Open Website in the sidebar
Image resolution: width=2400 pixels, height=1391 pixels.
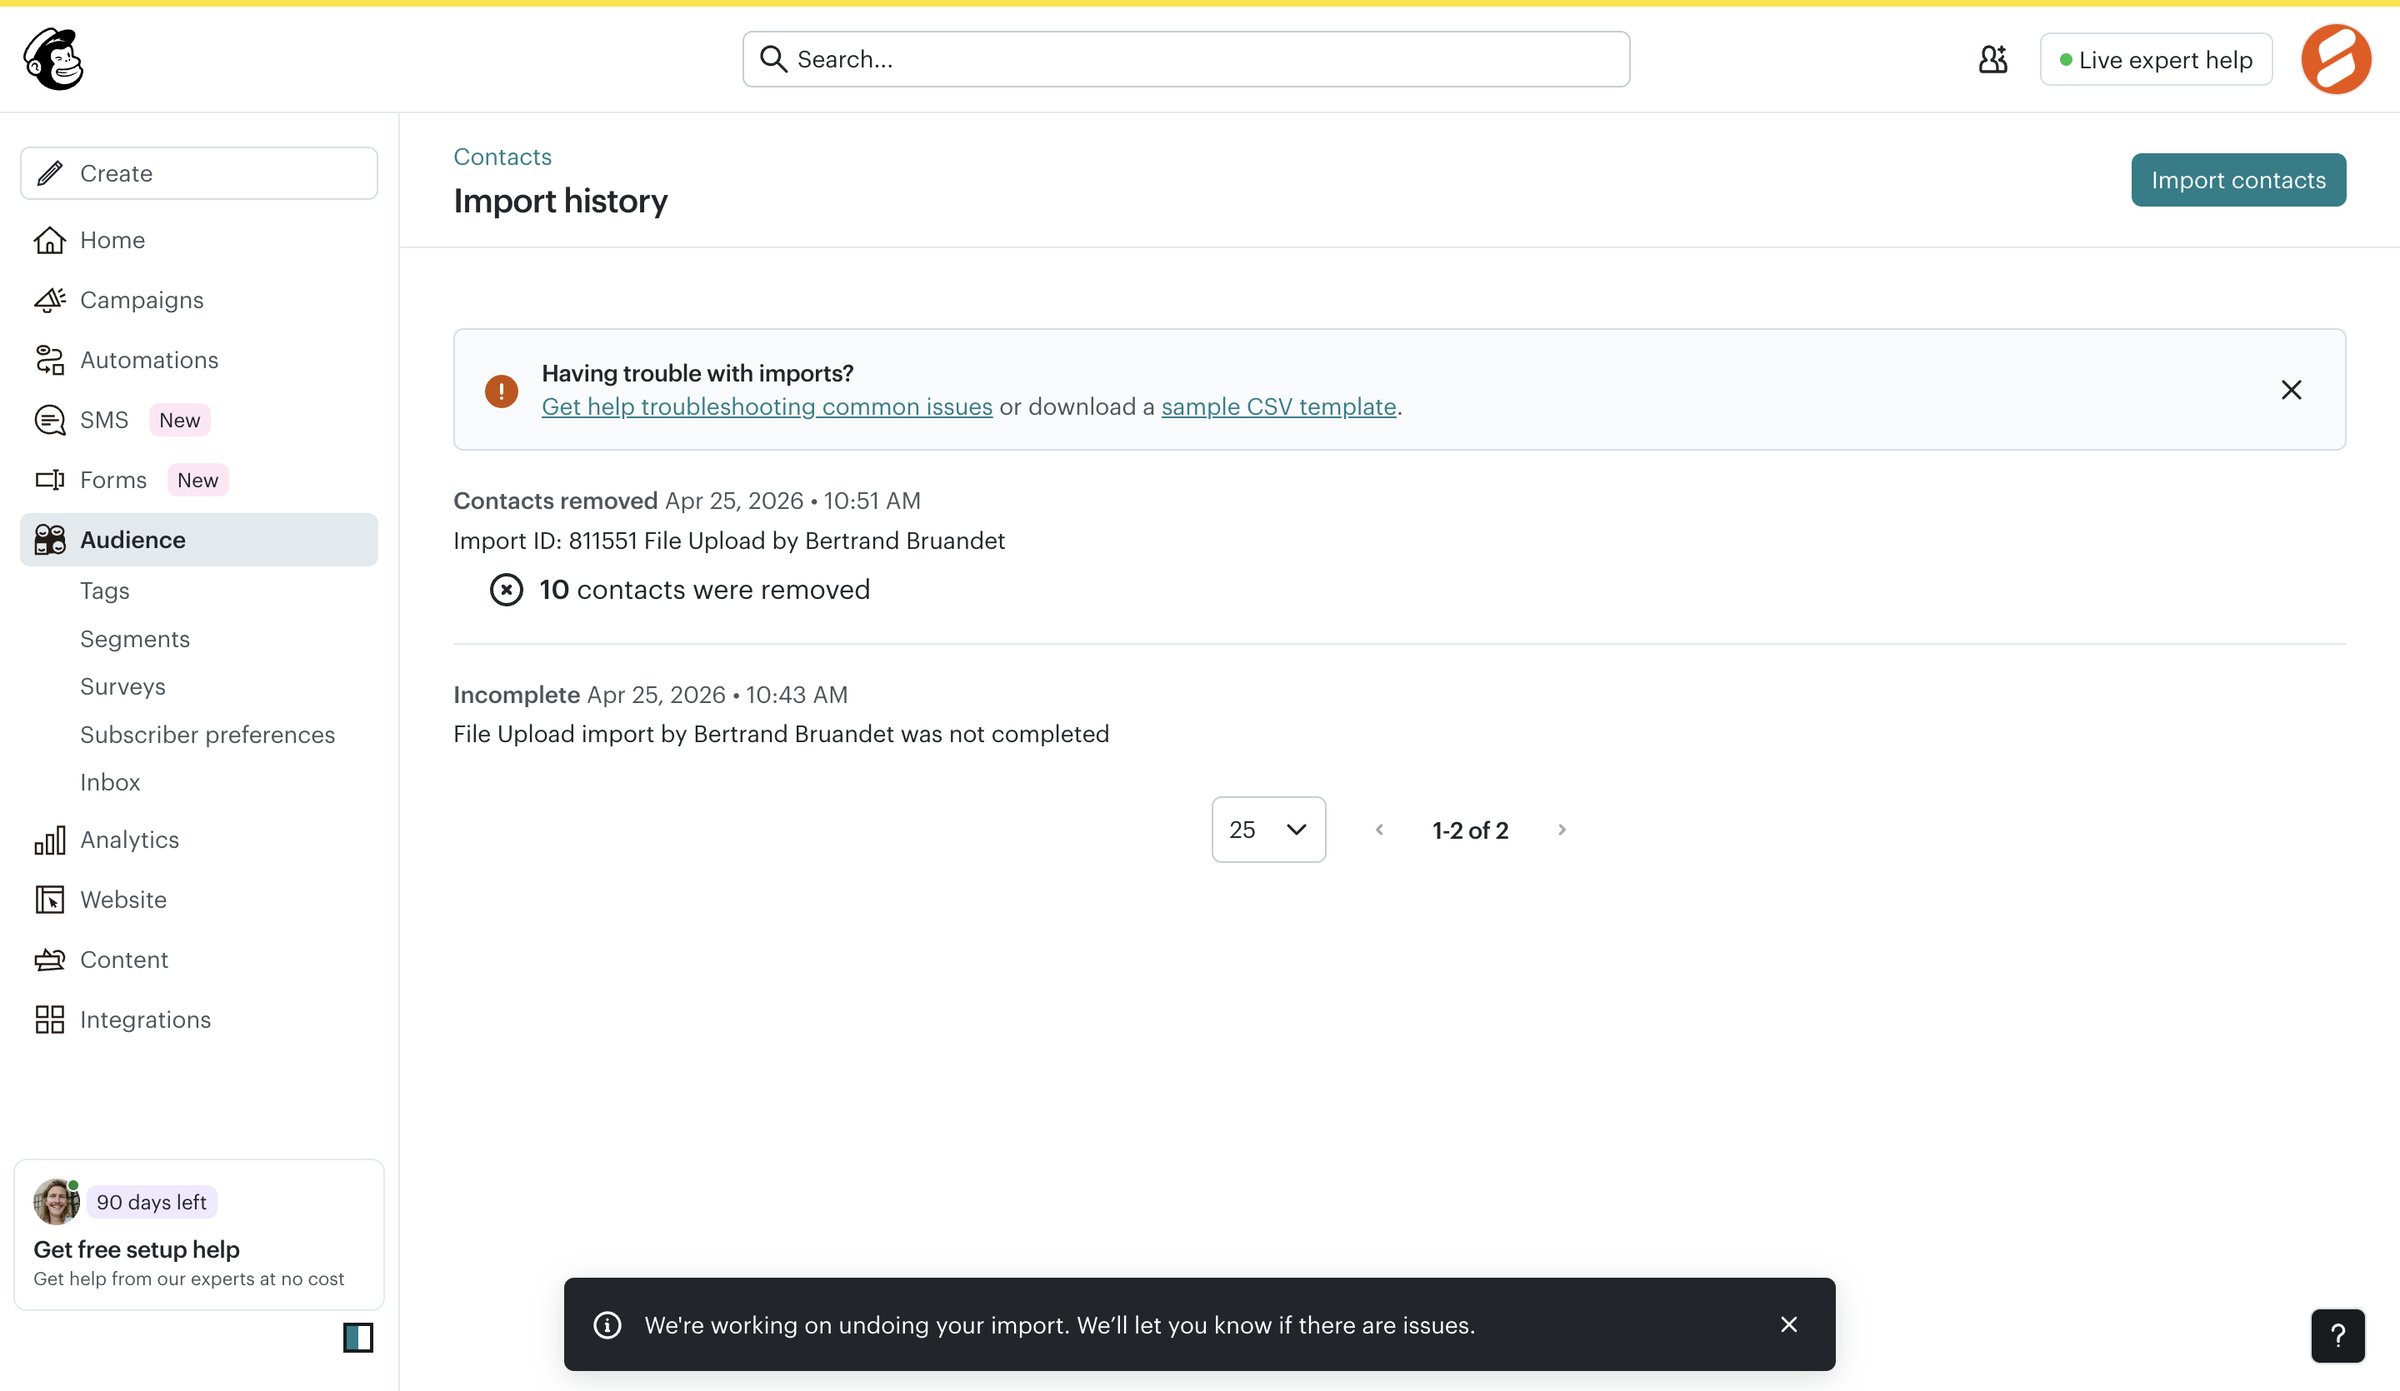tap(199, 900)
